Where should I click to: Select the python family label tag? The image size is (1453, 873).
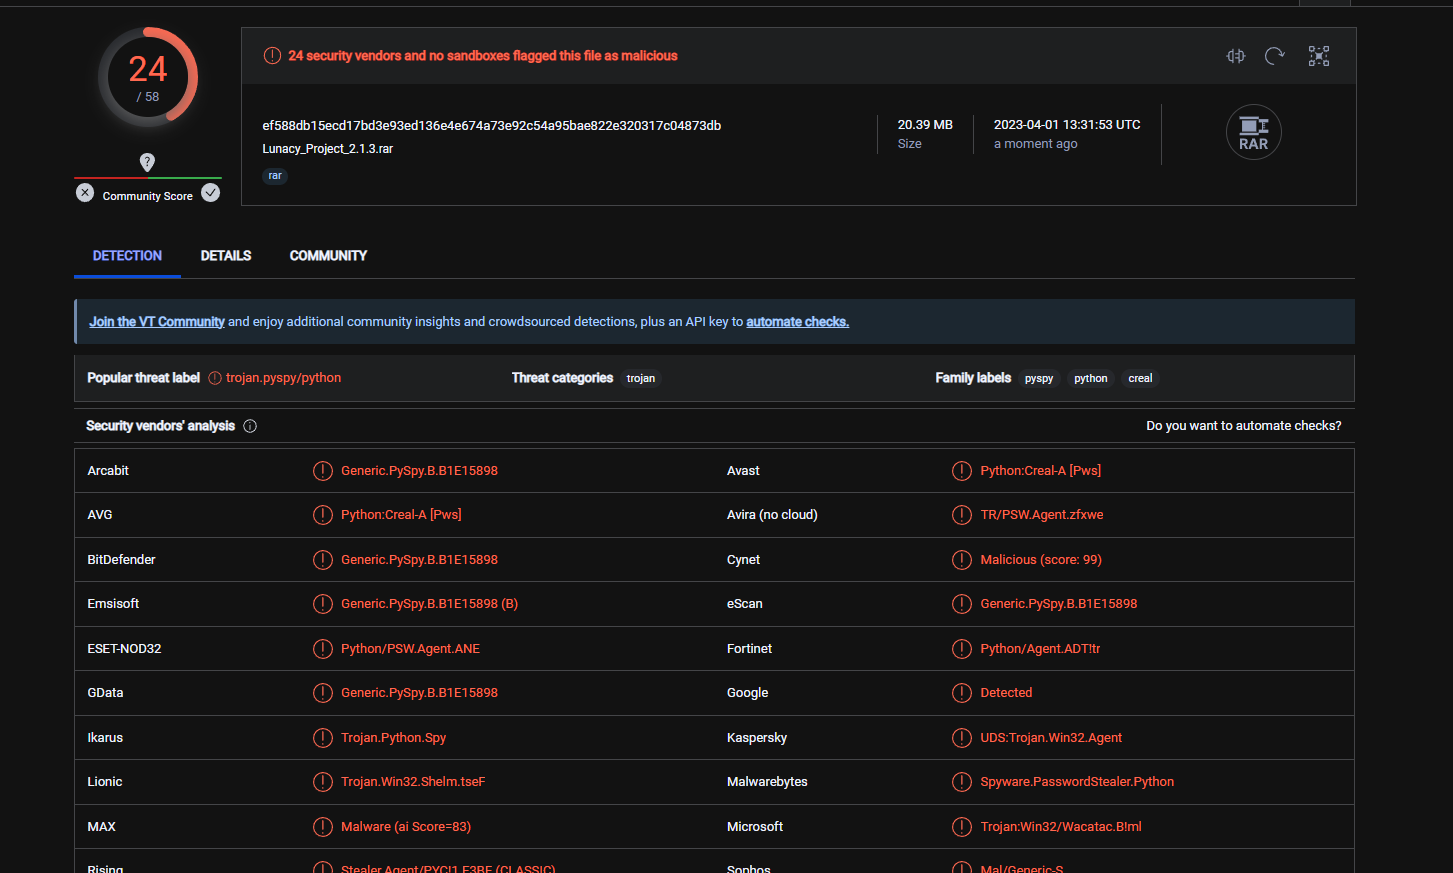[1091, 378]
